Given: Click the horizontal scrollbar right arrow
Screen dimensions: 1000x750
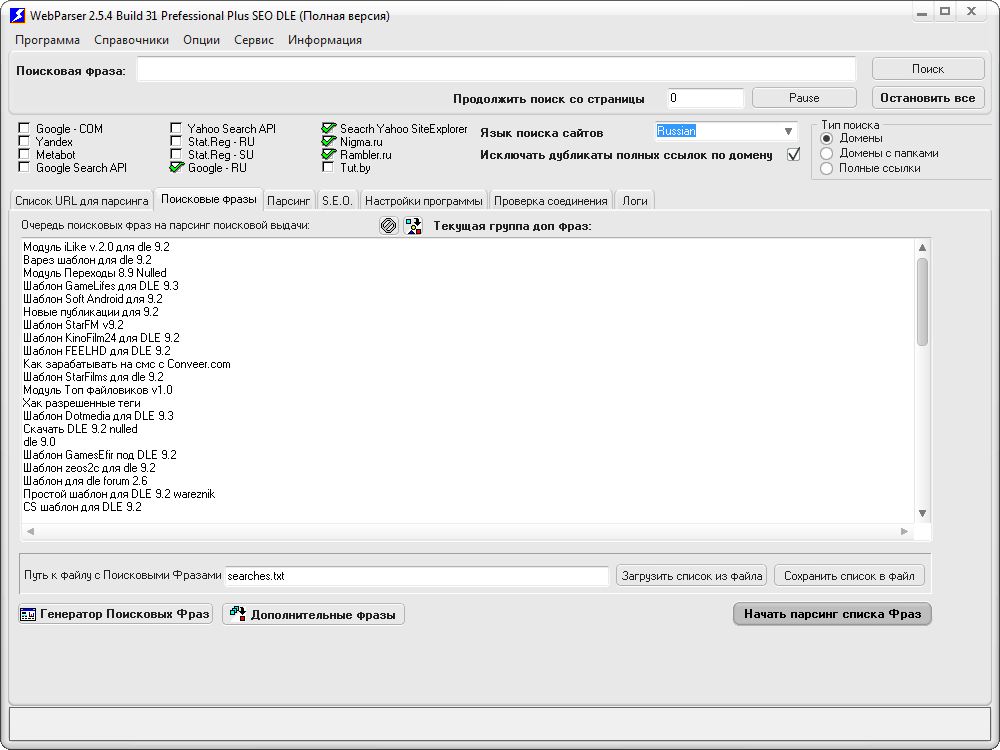Looking at the screenshot, I should tap(904, 531).
